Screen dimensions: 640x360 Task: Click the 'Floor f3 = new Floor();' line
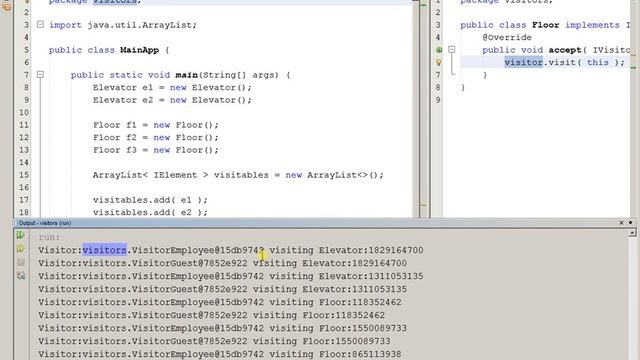156,150
